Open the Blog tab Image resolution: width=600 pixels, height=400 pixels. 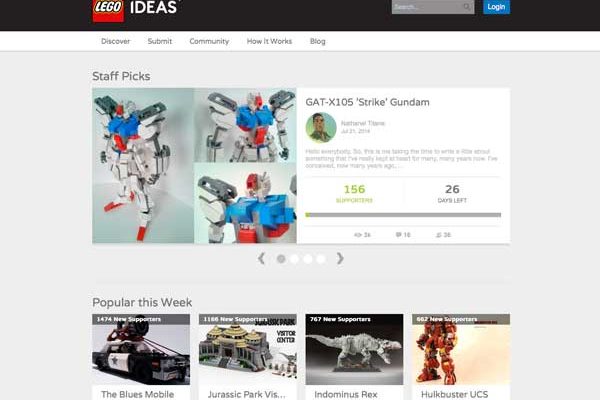[x=318, y=41]
